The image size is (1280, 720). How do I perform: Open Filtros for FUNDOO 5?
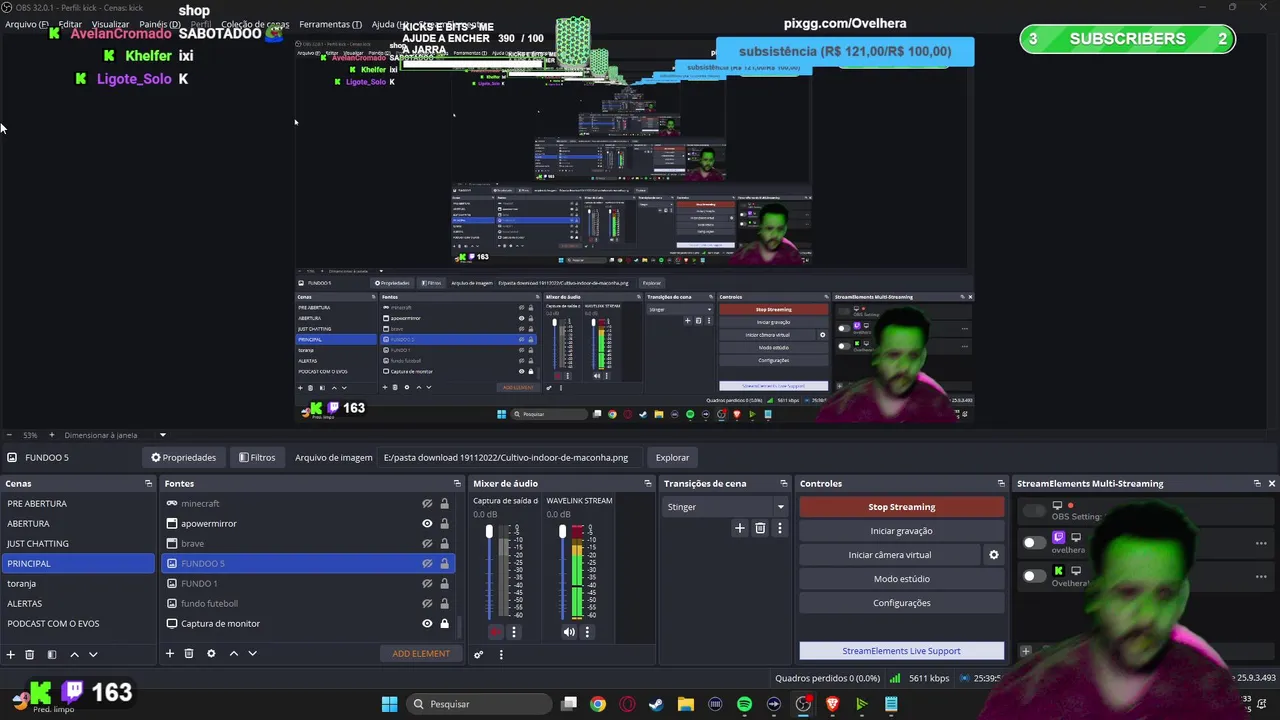click(x=257, y=457)
